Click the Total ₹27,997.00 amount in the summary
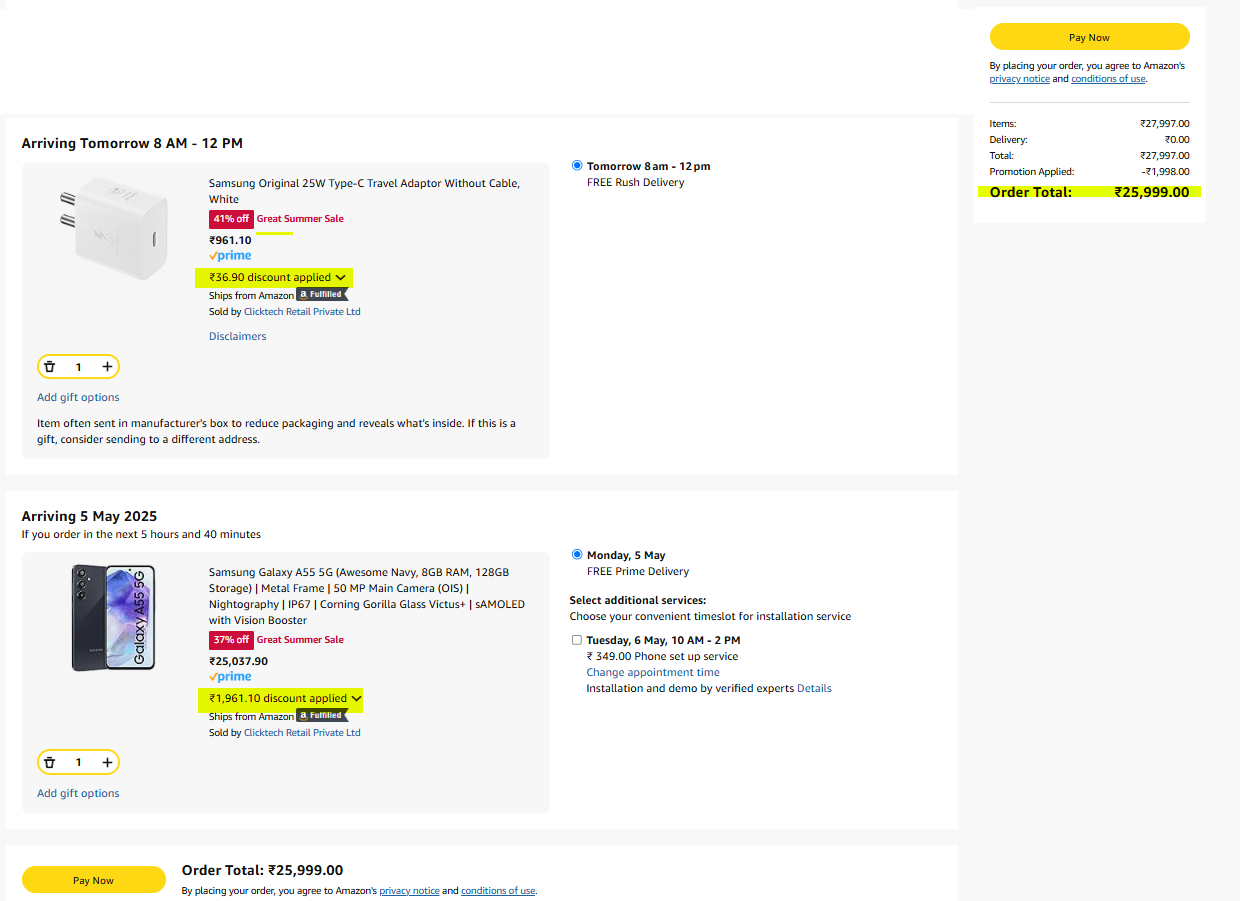The image size is (1240, 901). click(x=1165, y=156)
